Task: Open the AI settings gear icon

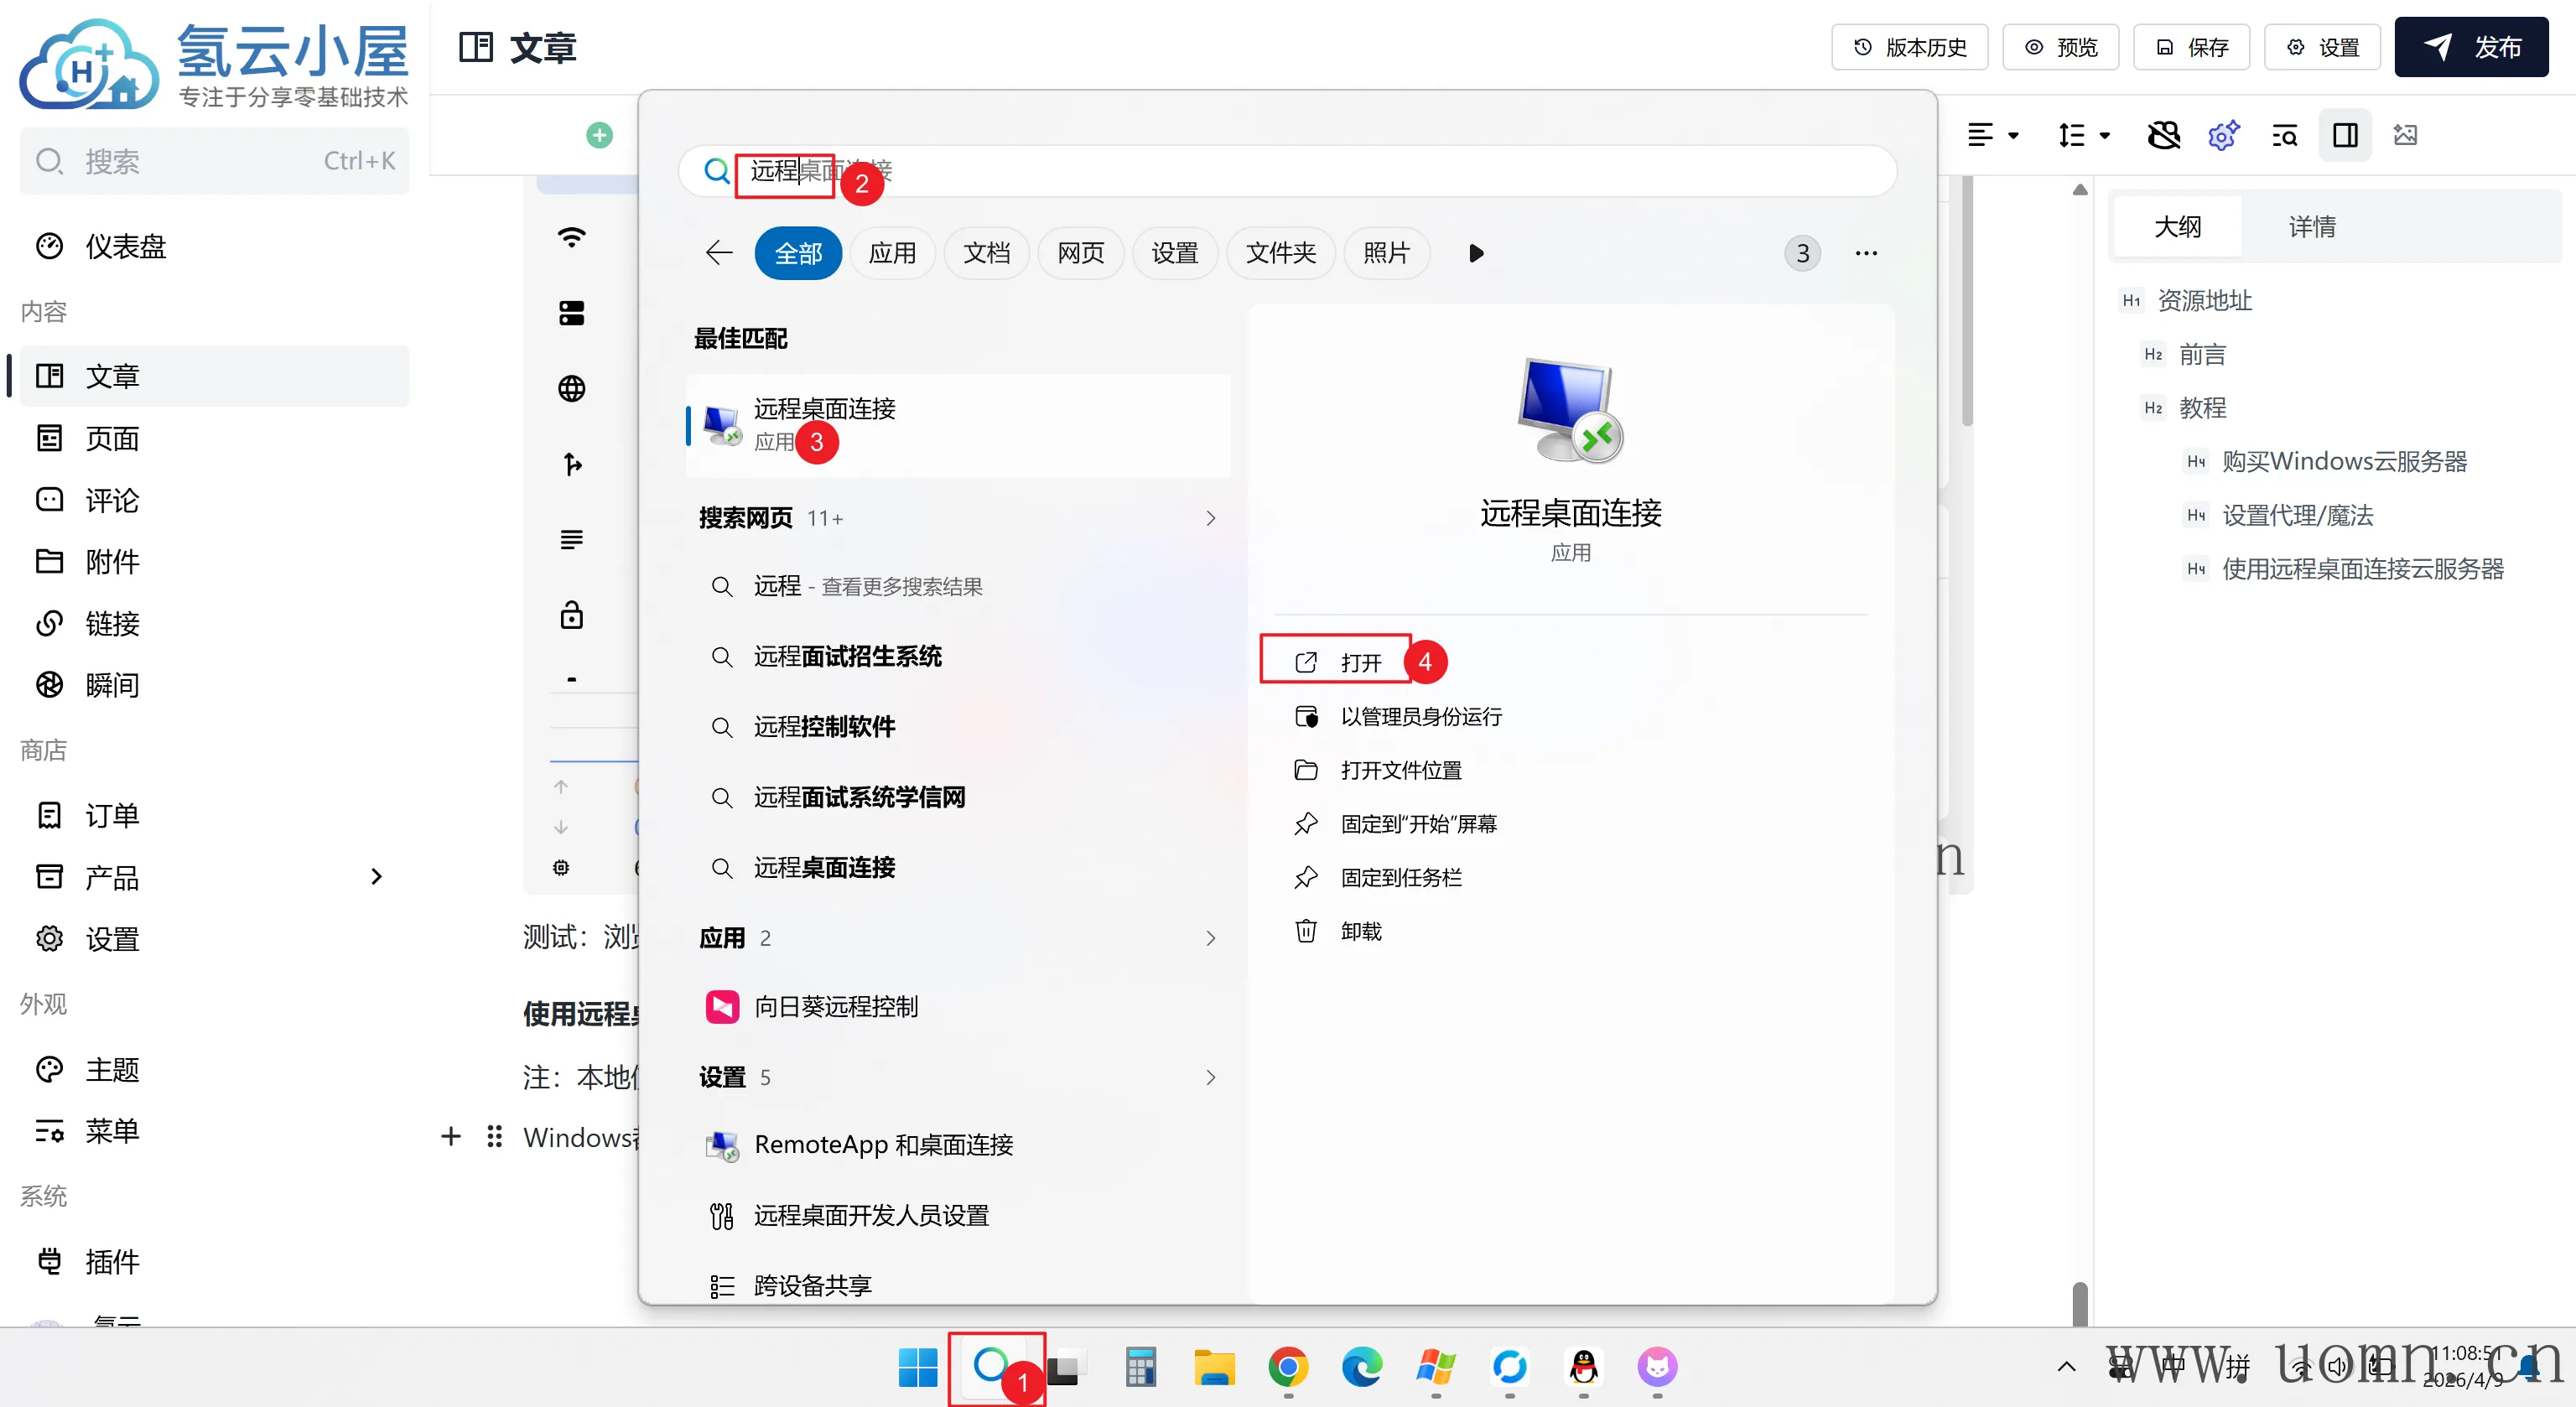Action: point(2223,135)
